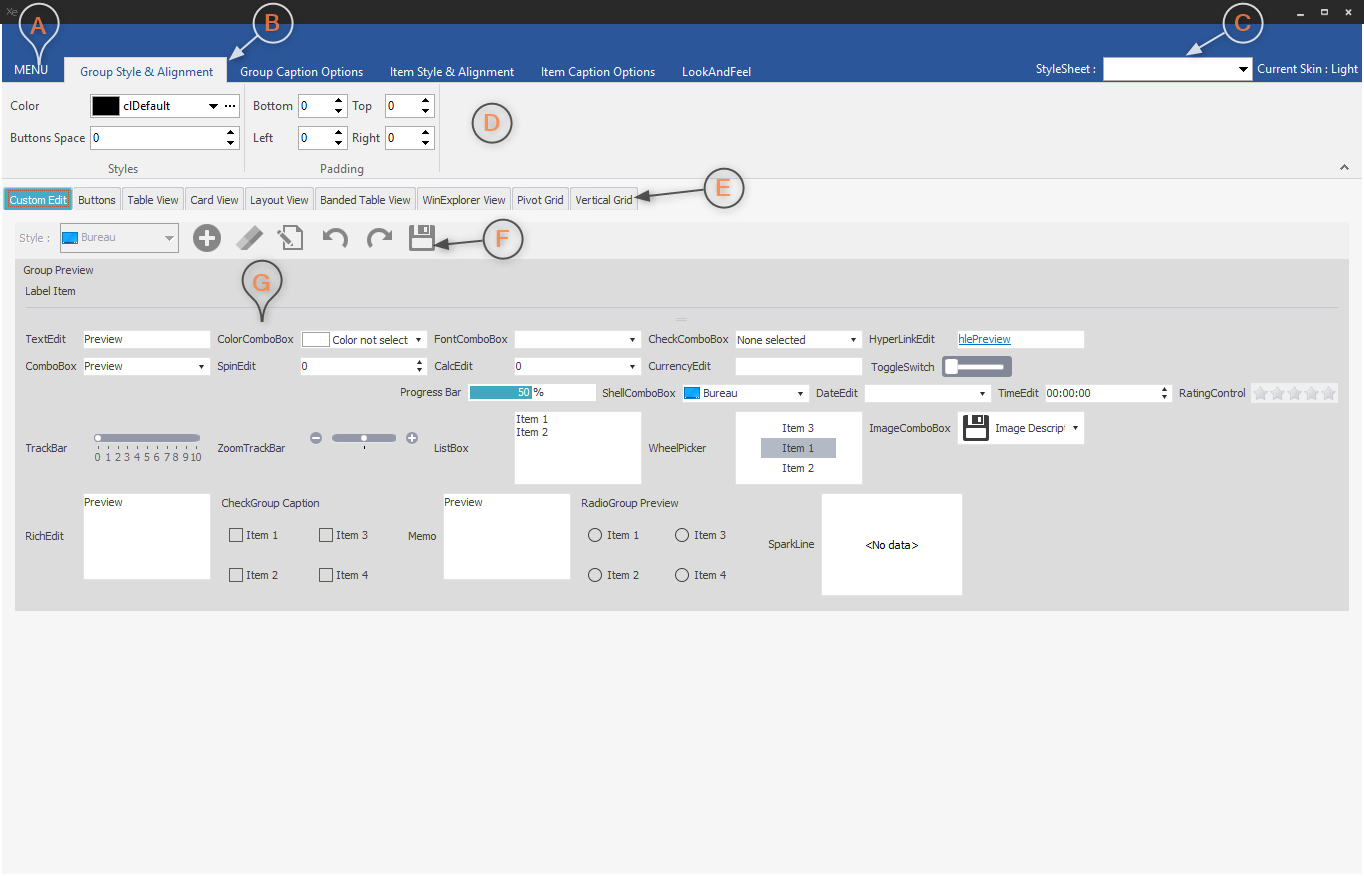
Task: Toggle the ToggleSwitch control
Action: click(977, 367)
